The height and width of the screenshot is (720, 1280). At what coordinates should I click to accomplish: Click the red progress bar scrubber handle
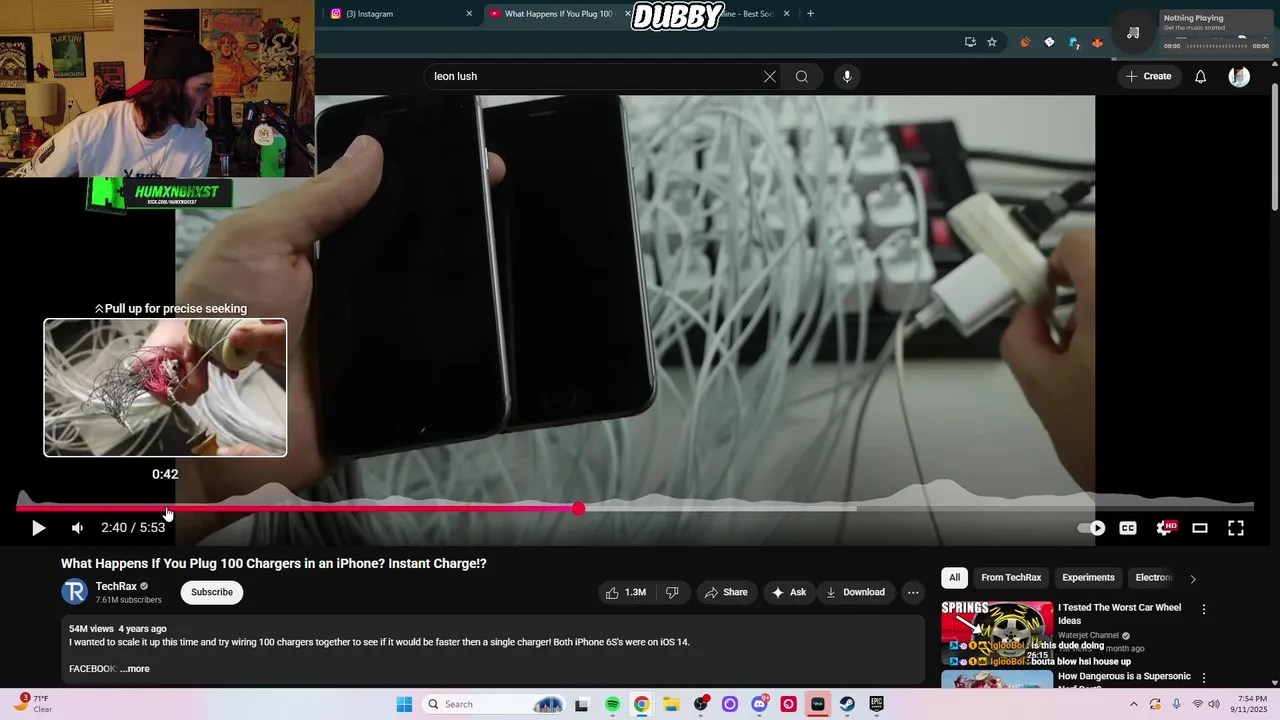tap(578, 509)
